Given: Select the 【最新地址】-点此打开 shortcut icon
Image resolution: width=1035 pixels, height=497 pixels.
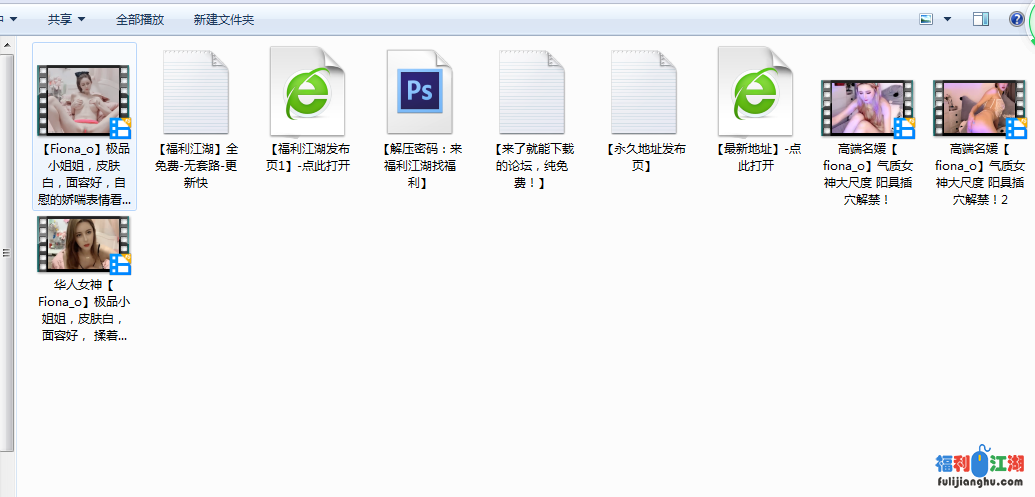Looking at the screenshot, I should point(756,90).
